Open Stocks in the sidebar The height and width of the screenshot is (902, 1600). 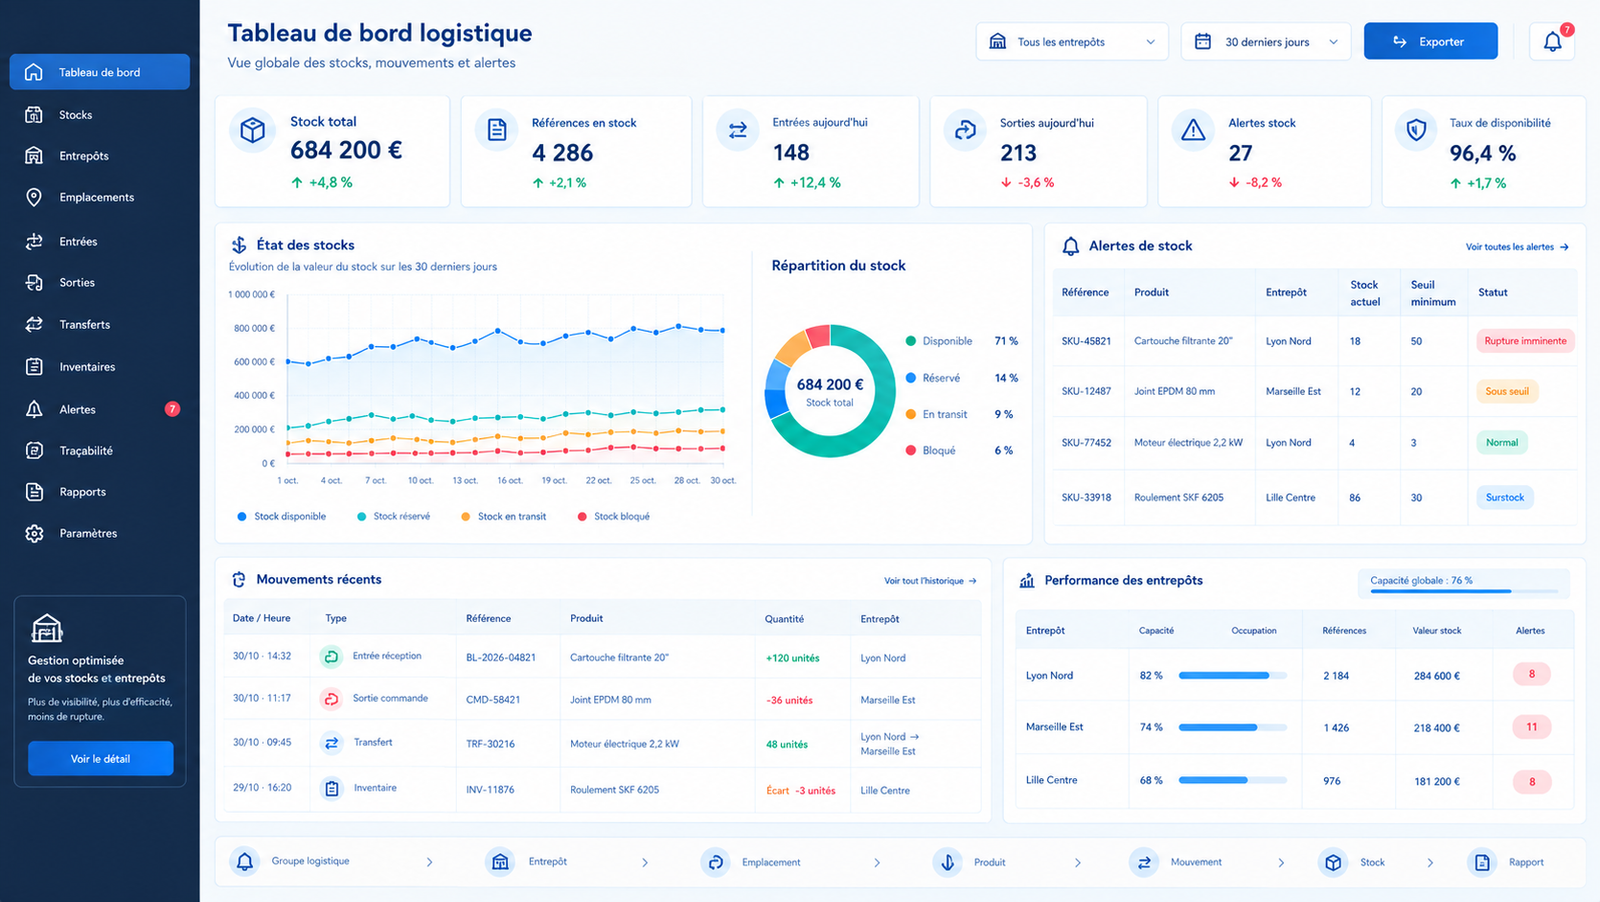[100, 115]
